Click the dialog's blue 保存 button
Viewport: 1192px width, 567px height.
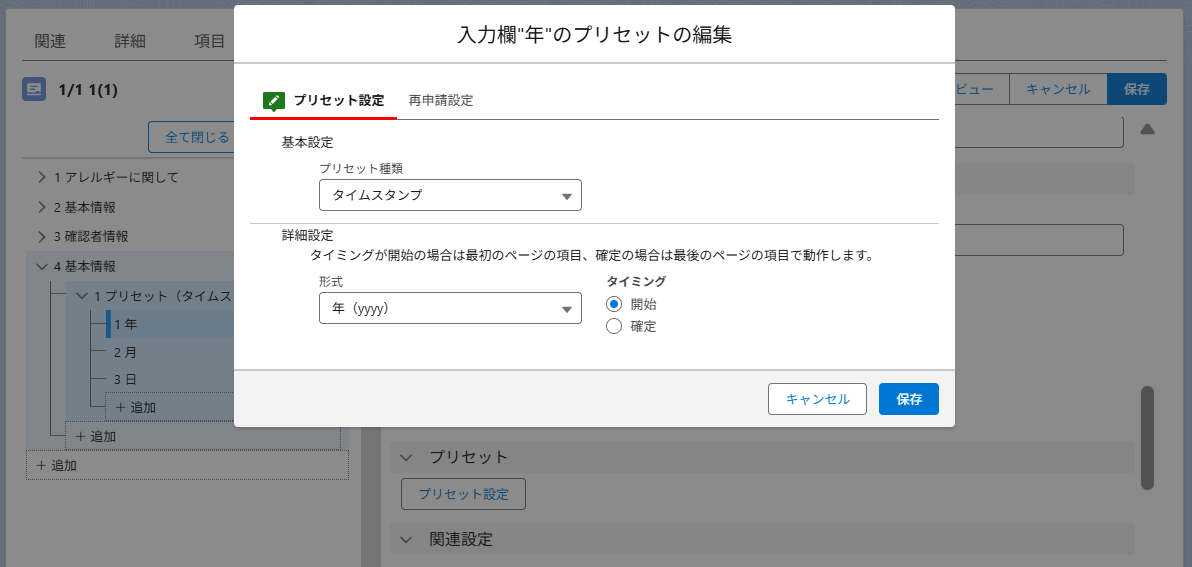[x=908, y=399]
